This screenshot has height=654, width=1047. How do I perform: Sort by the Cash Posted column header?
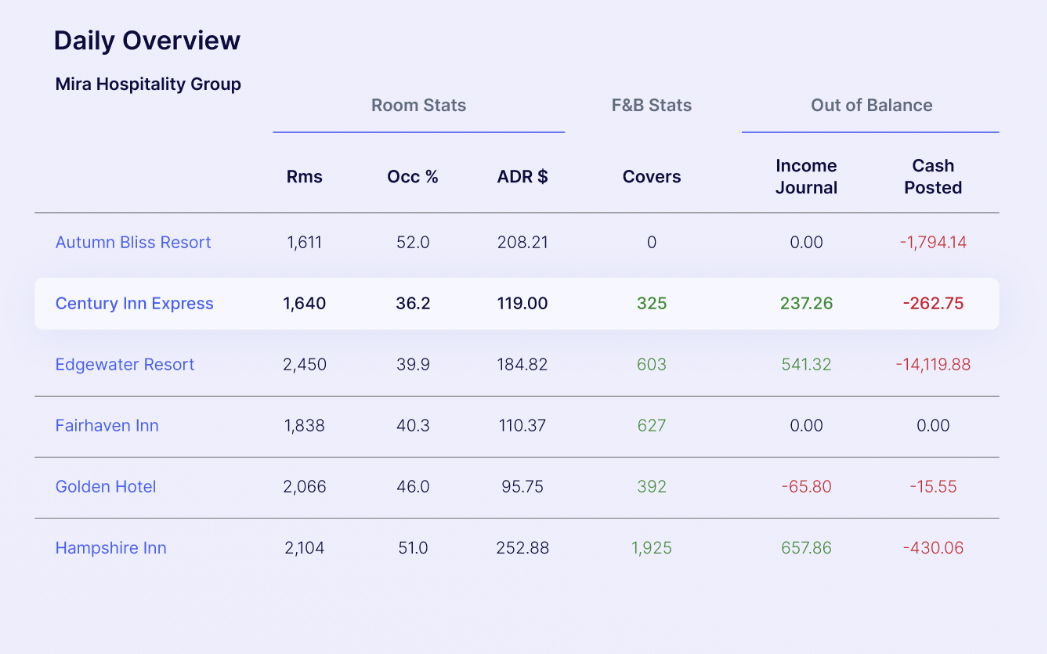(933, 177)
